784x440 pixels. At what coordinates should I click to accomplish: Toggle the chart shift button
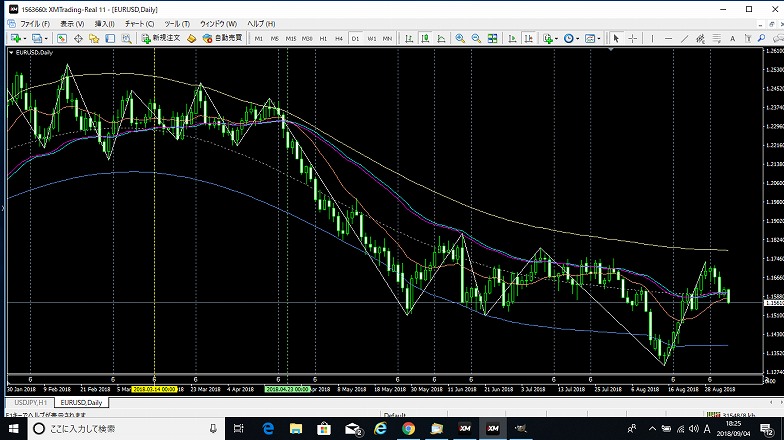point(526,38)
